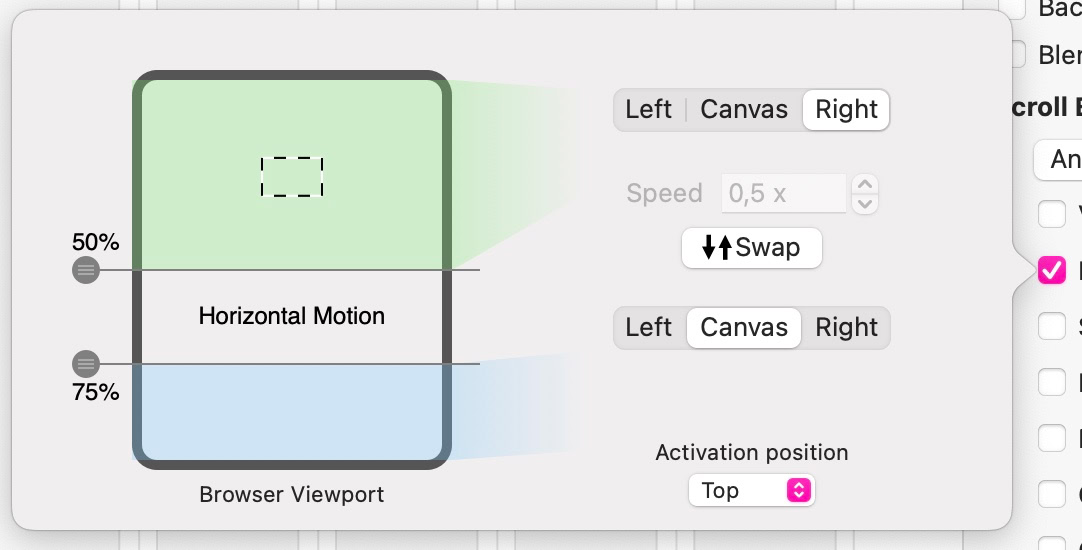Click the dashed rectangle element in the viewport

292,176
